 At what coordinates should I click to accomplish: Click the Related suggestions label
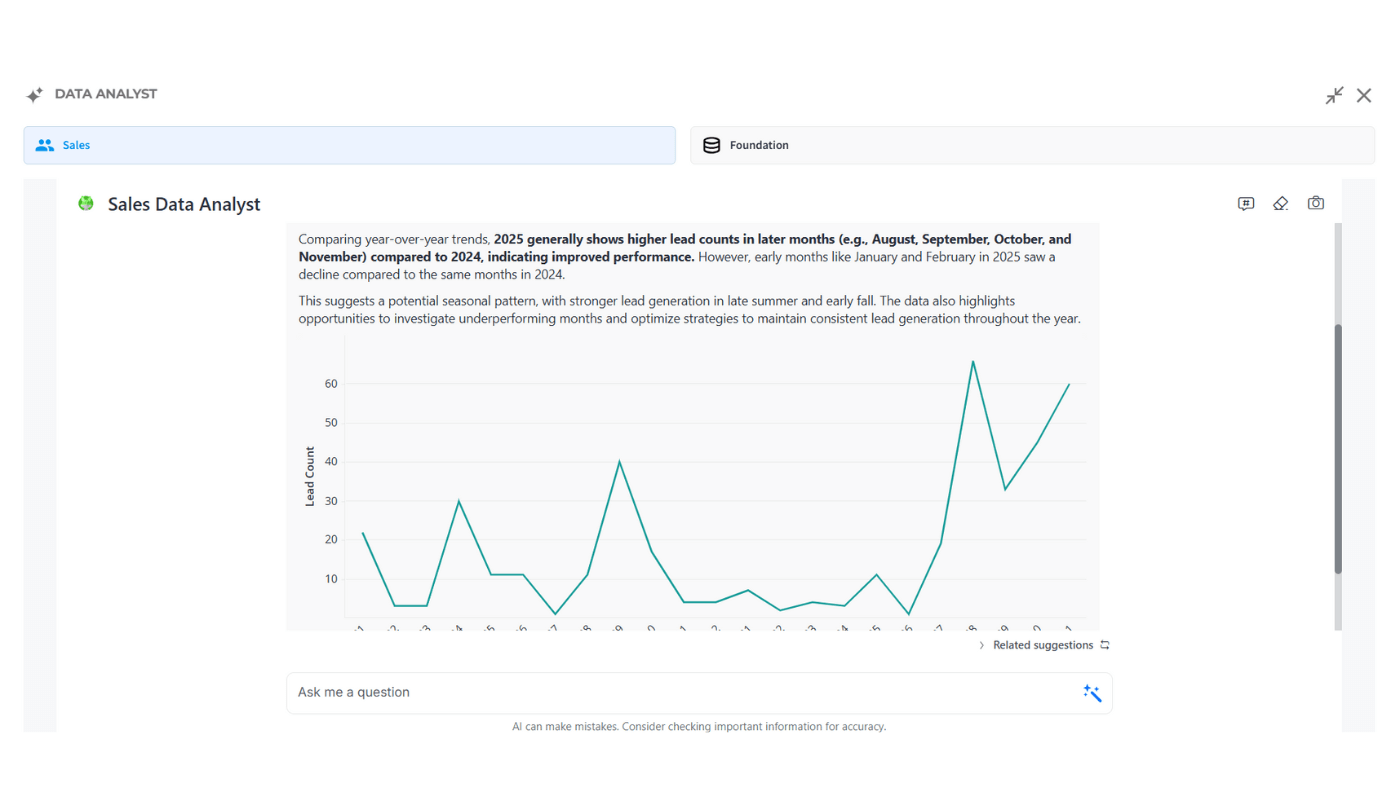coord(1042,646)
